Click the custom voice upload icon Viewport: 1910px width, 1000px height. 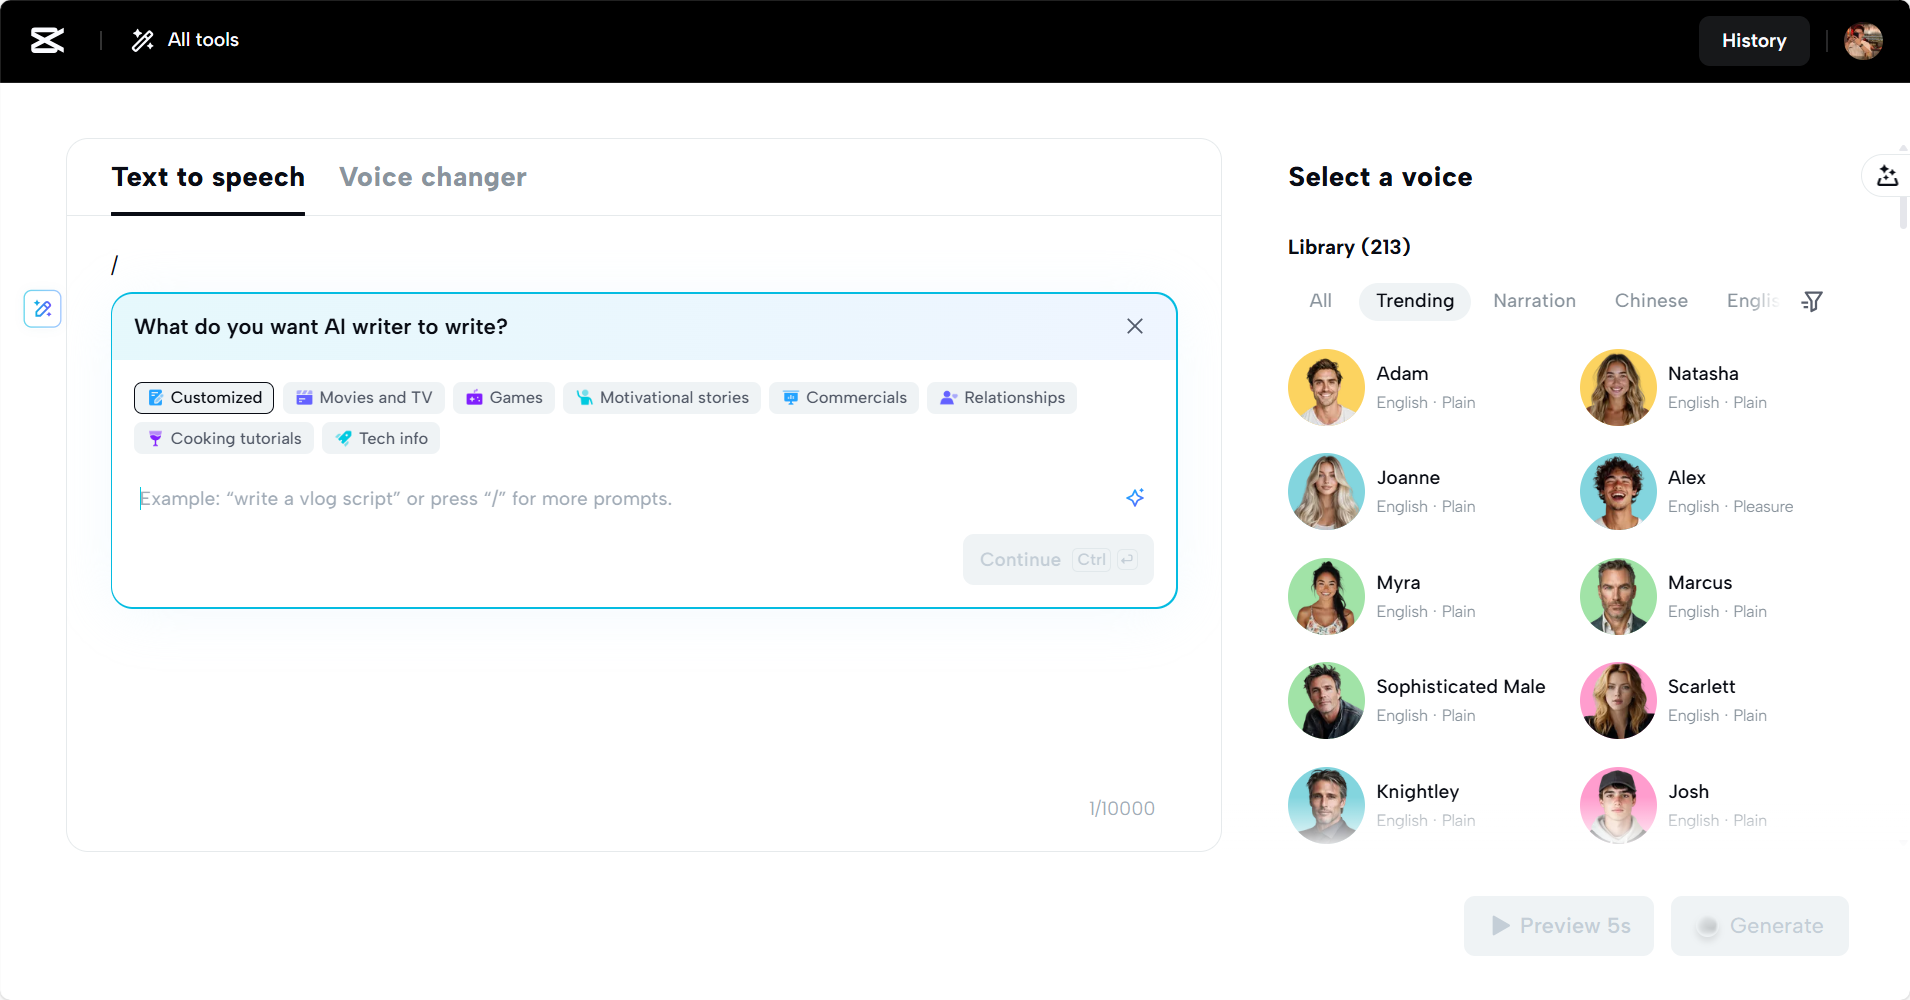1887,177
